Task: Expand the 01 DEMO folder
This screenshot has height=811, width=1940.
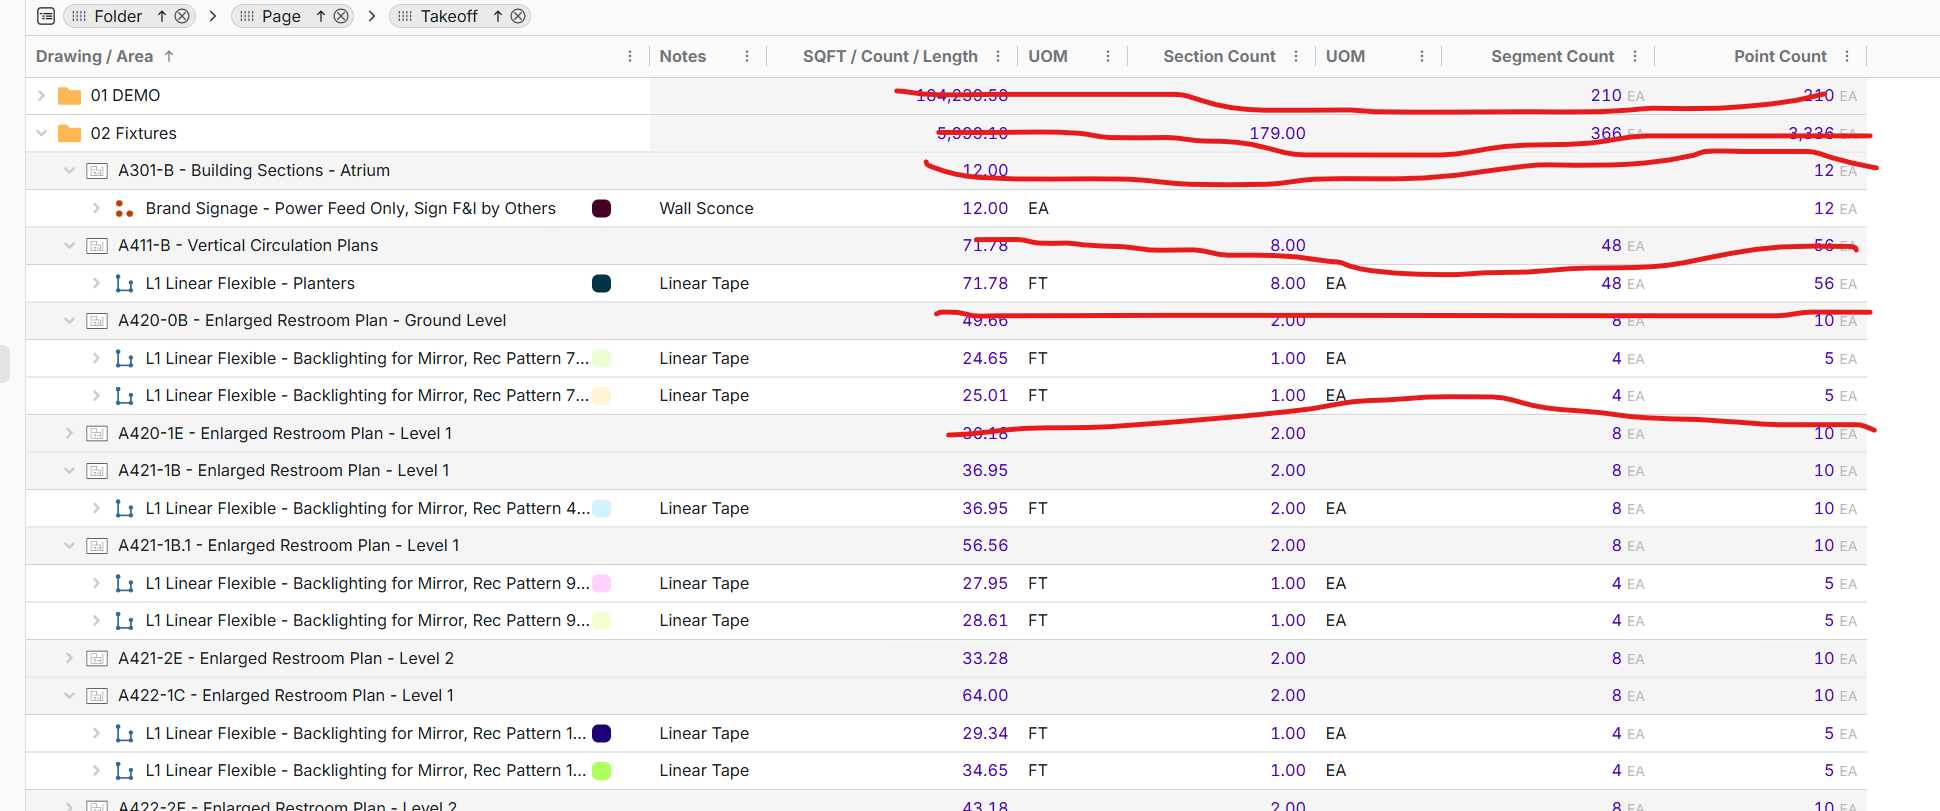Action: tap(41, 95)
